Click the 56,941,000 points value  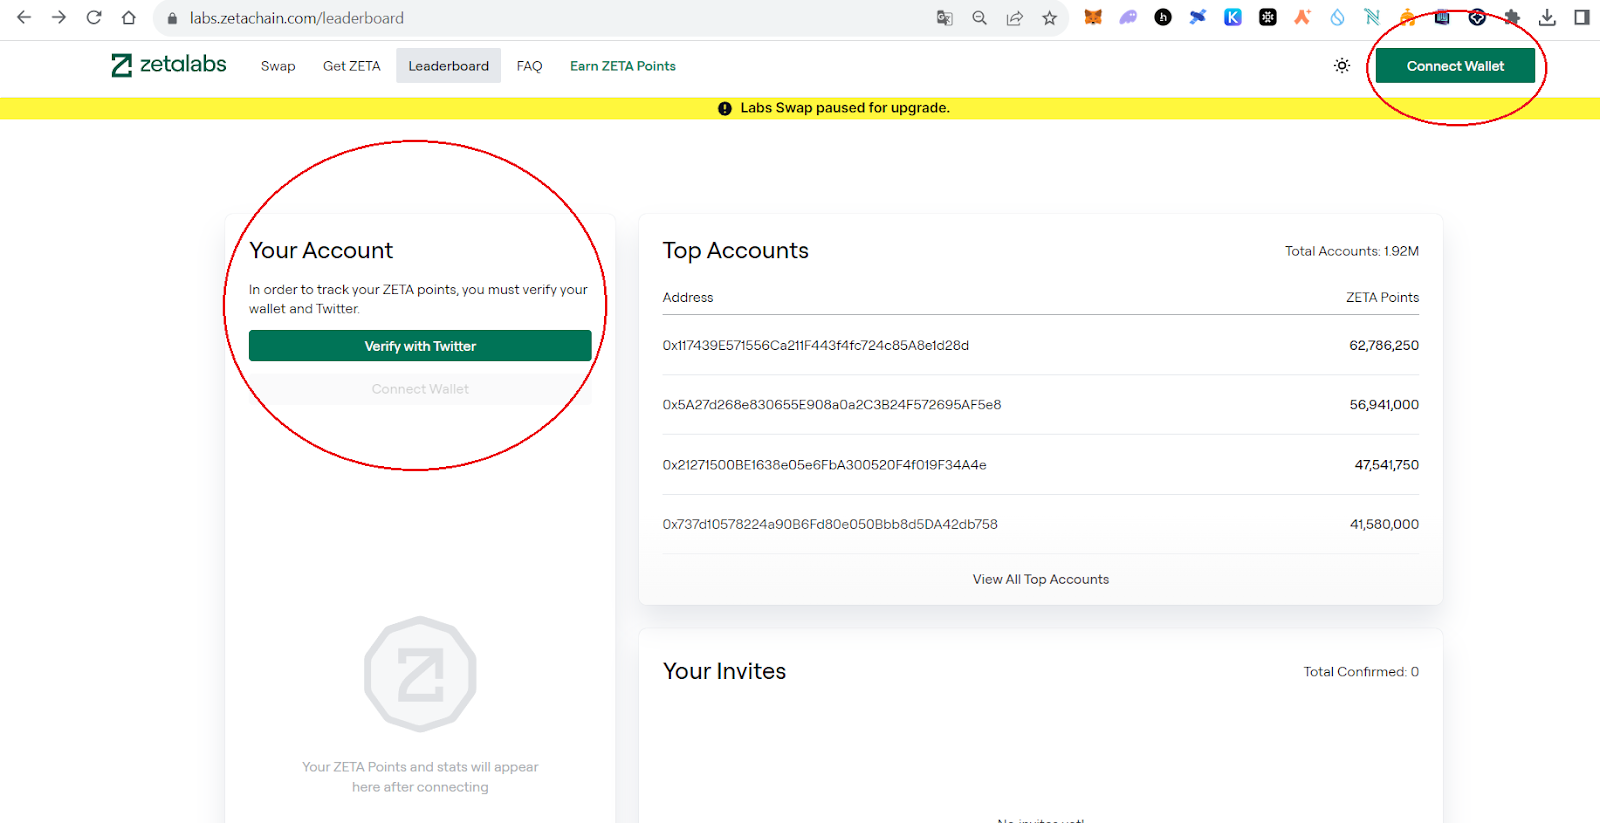click(1384, 405)
